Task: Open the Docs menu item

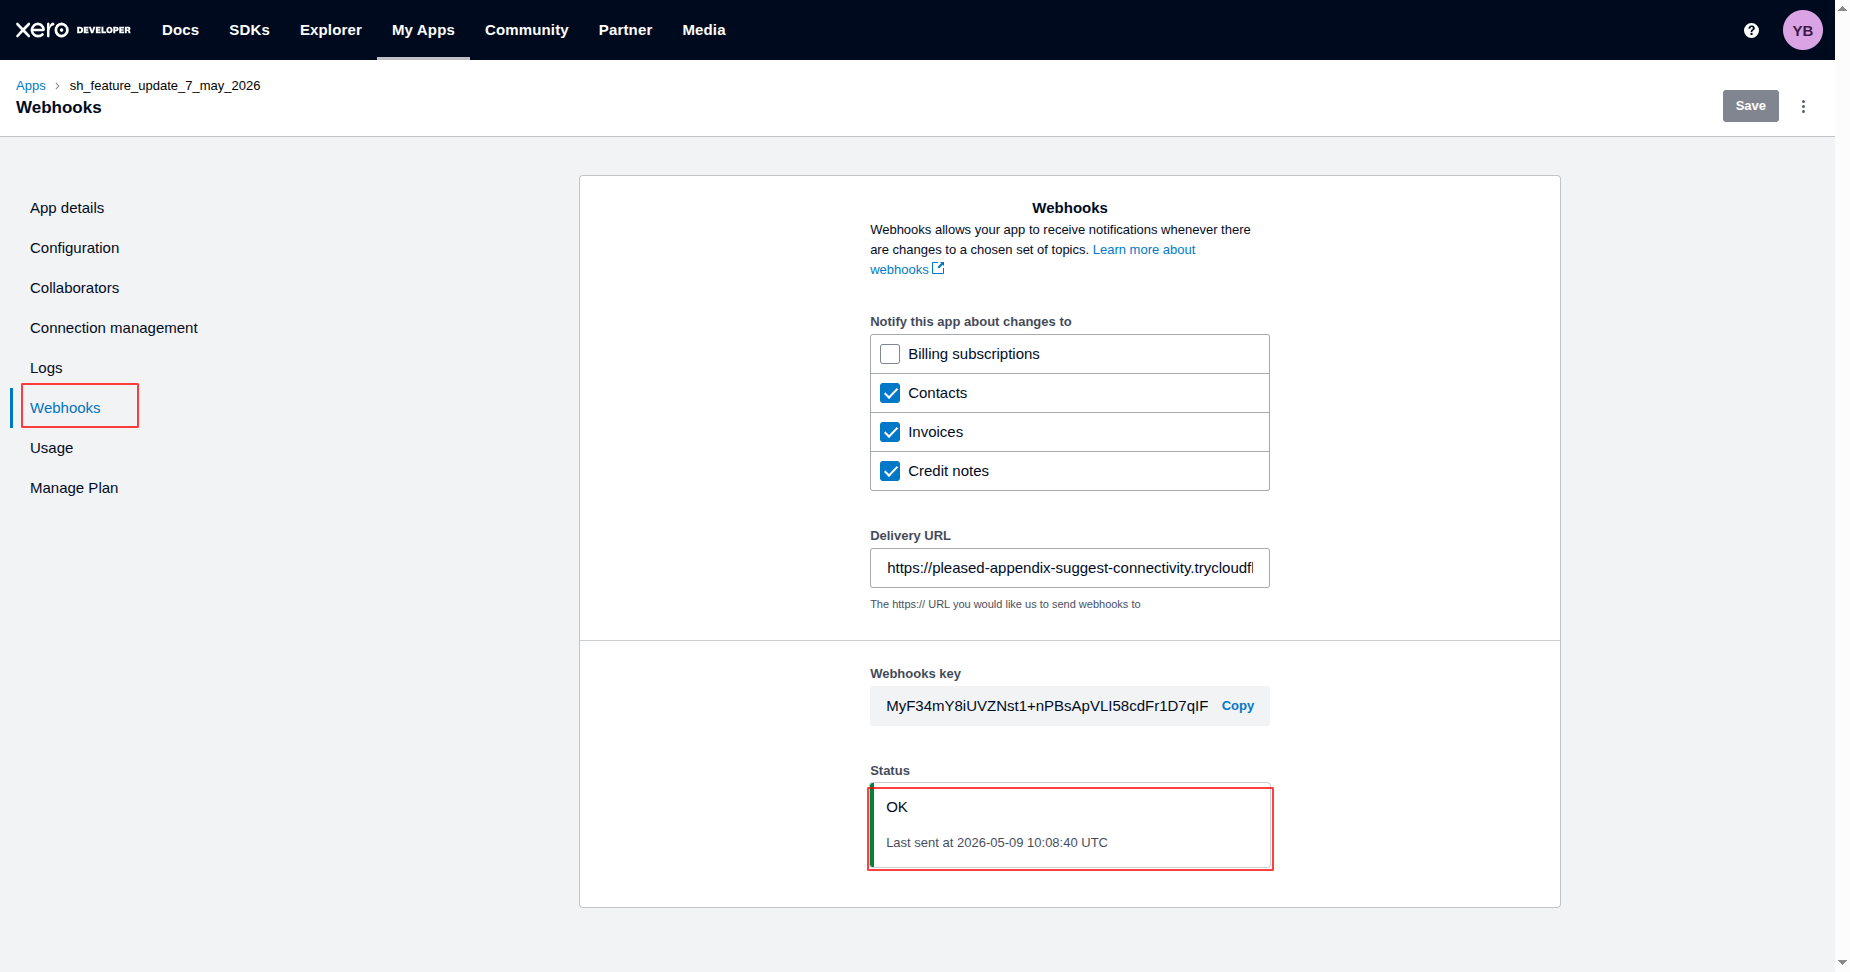Action: (180, 30)
